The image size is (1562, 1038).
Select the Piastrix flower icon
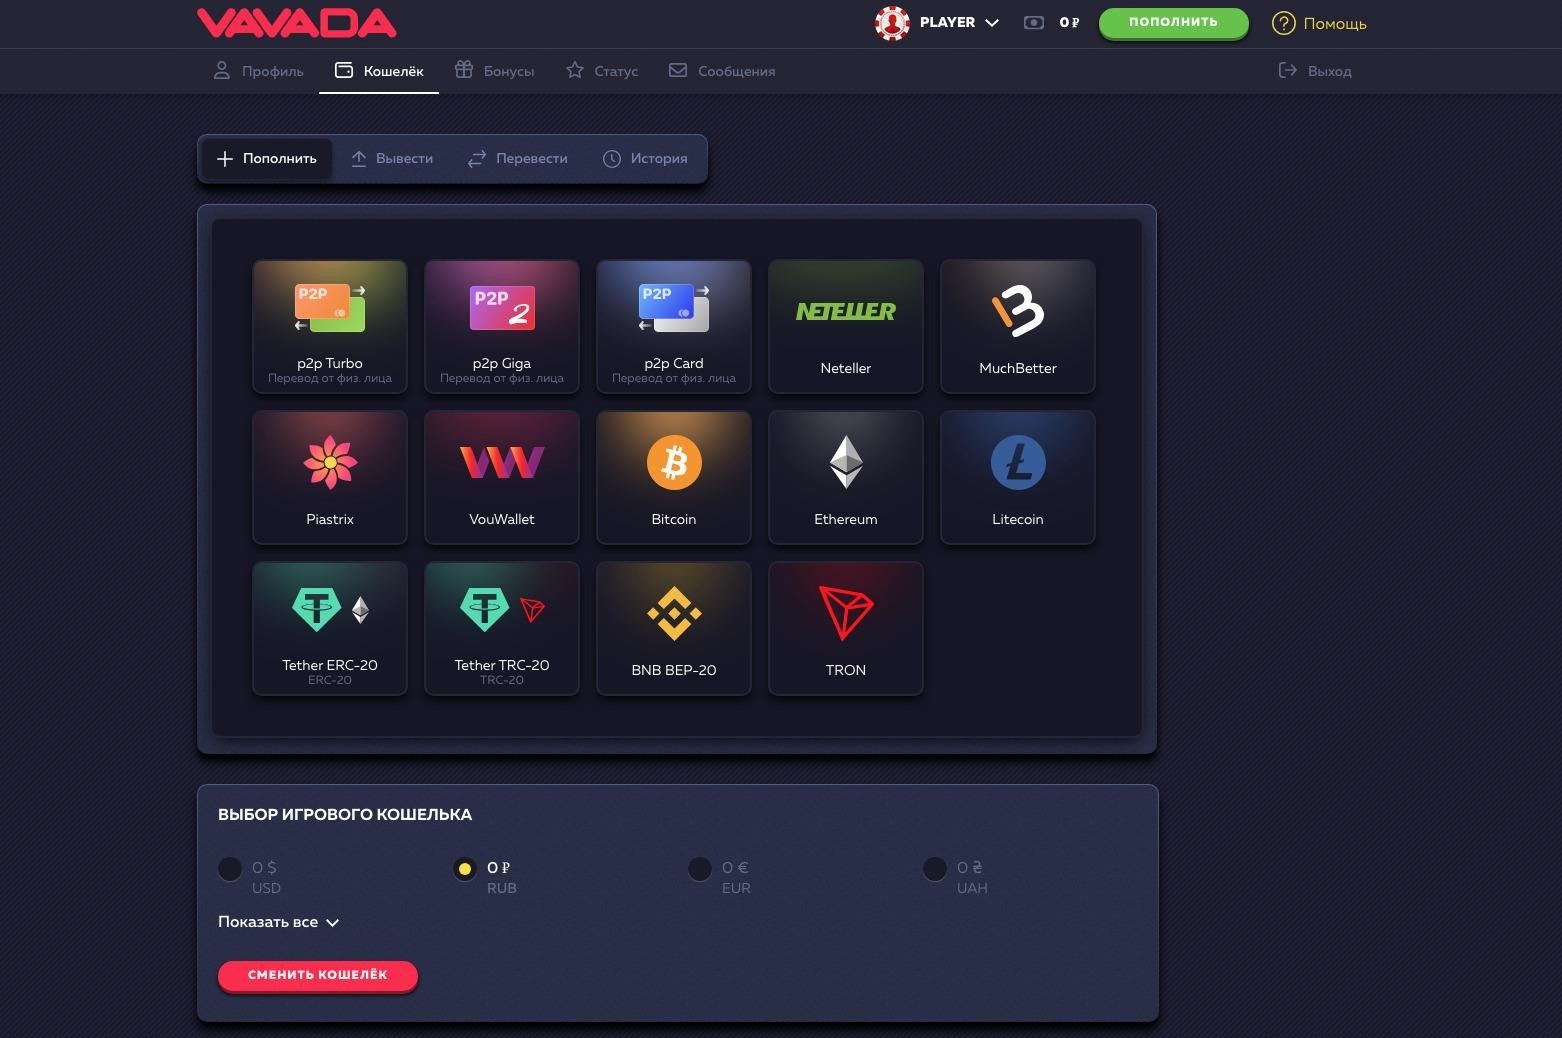330,463
